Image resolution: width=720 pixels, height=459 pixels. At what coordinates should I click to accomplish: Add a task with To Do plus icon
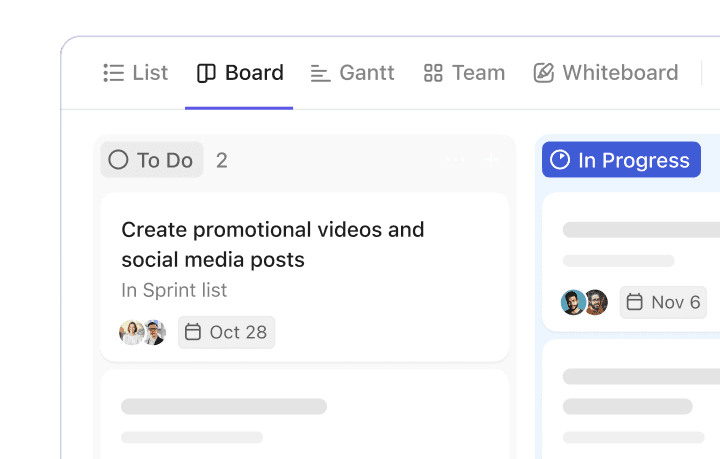click(x=490, y=159)
